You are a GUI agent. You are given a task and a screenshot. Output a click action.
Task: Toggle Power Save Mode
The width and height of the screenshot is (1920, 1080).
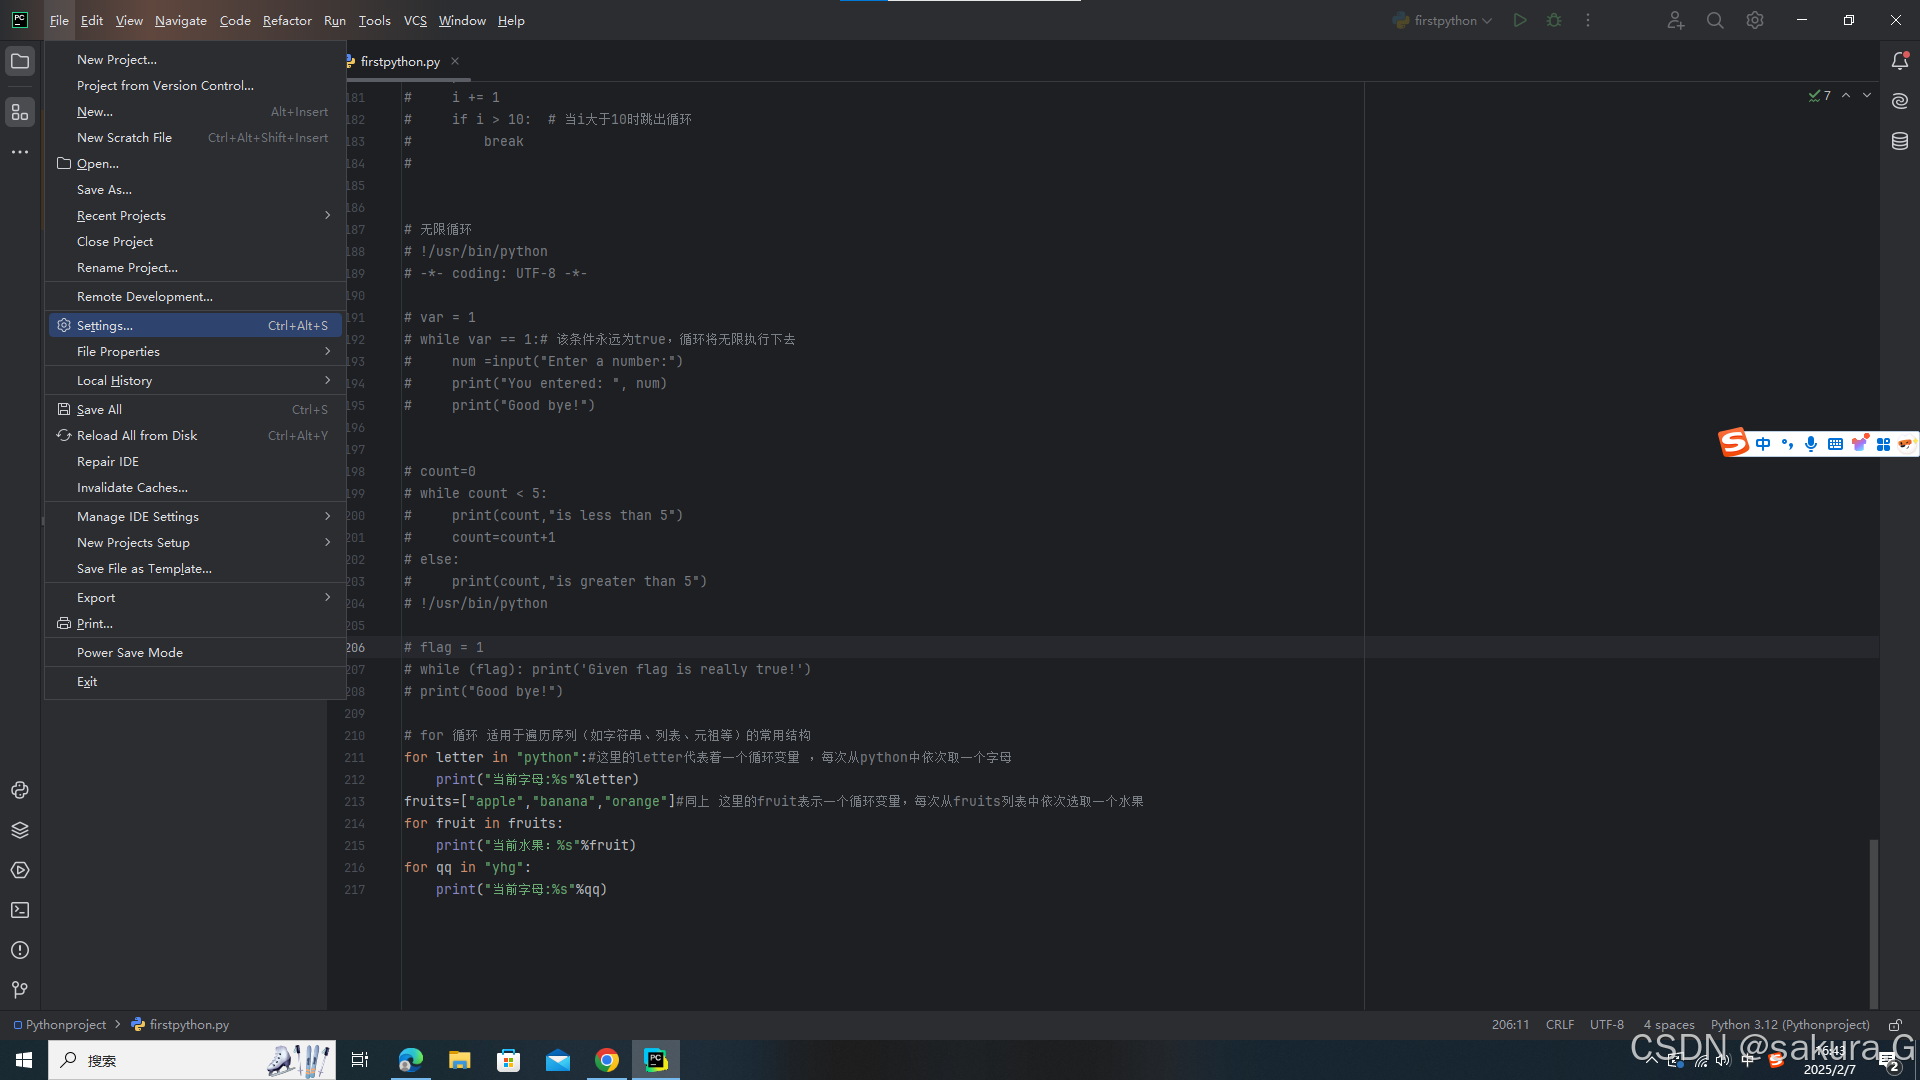click(130, 653)
